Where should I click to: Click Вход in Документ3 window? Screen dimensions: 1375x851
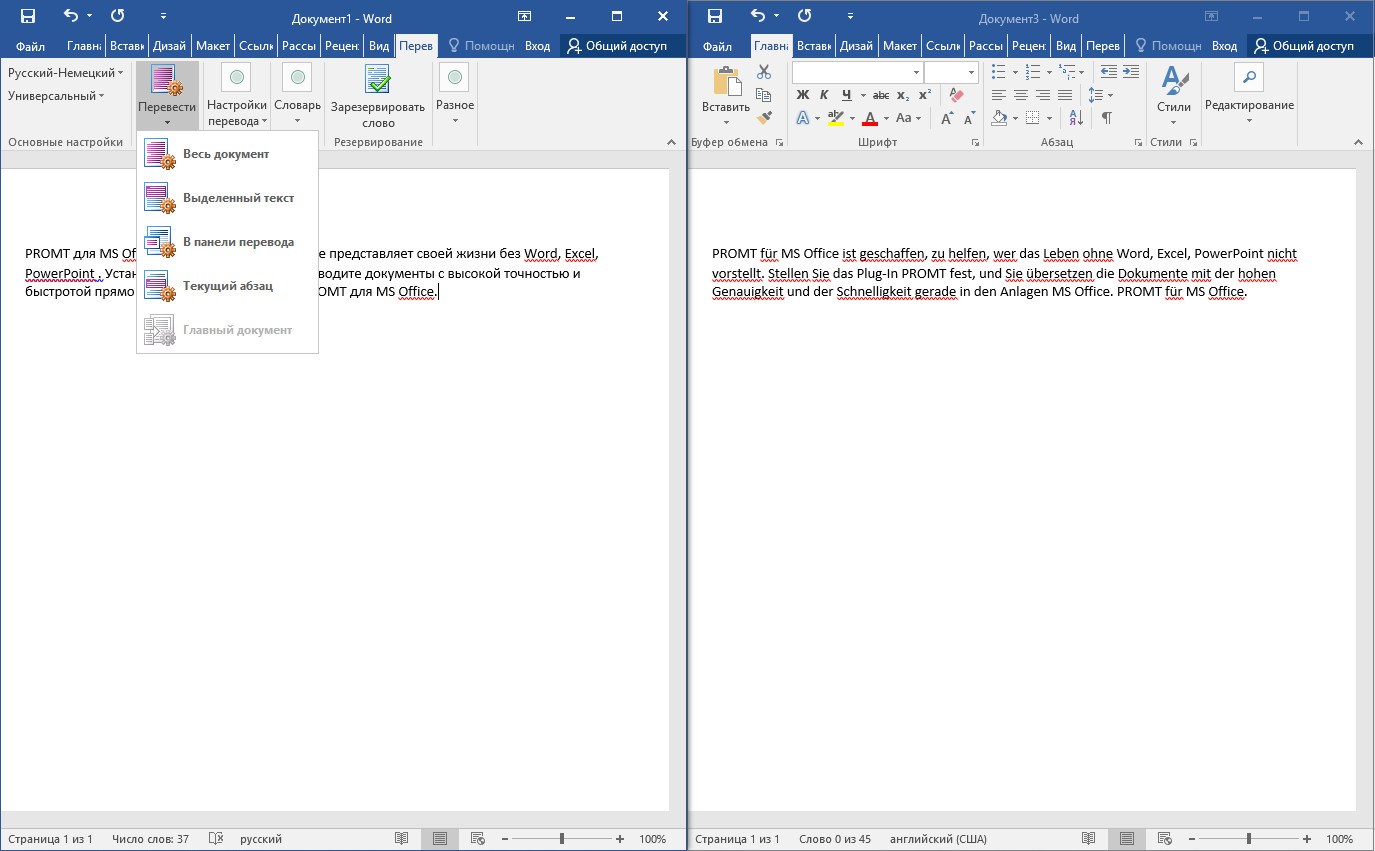(1224, 46)
